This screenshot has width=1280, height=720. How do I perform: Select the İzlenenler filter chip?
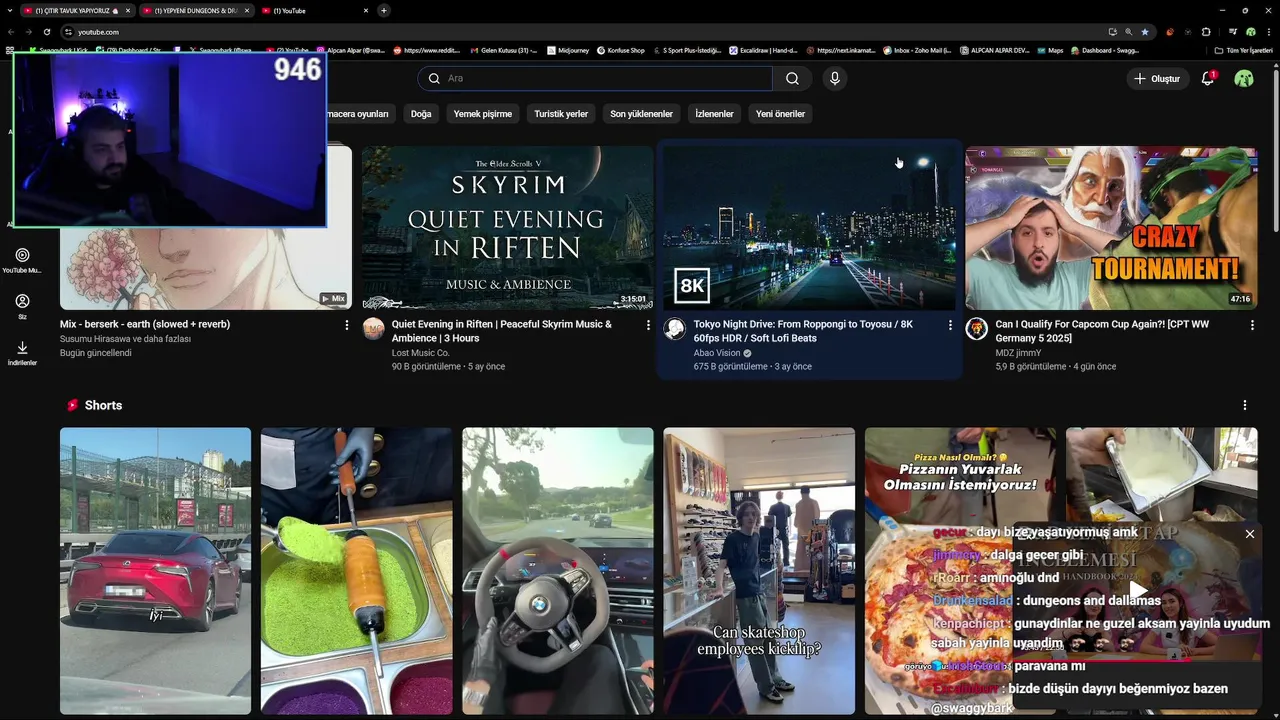coord(714,114)
